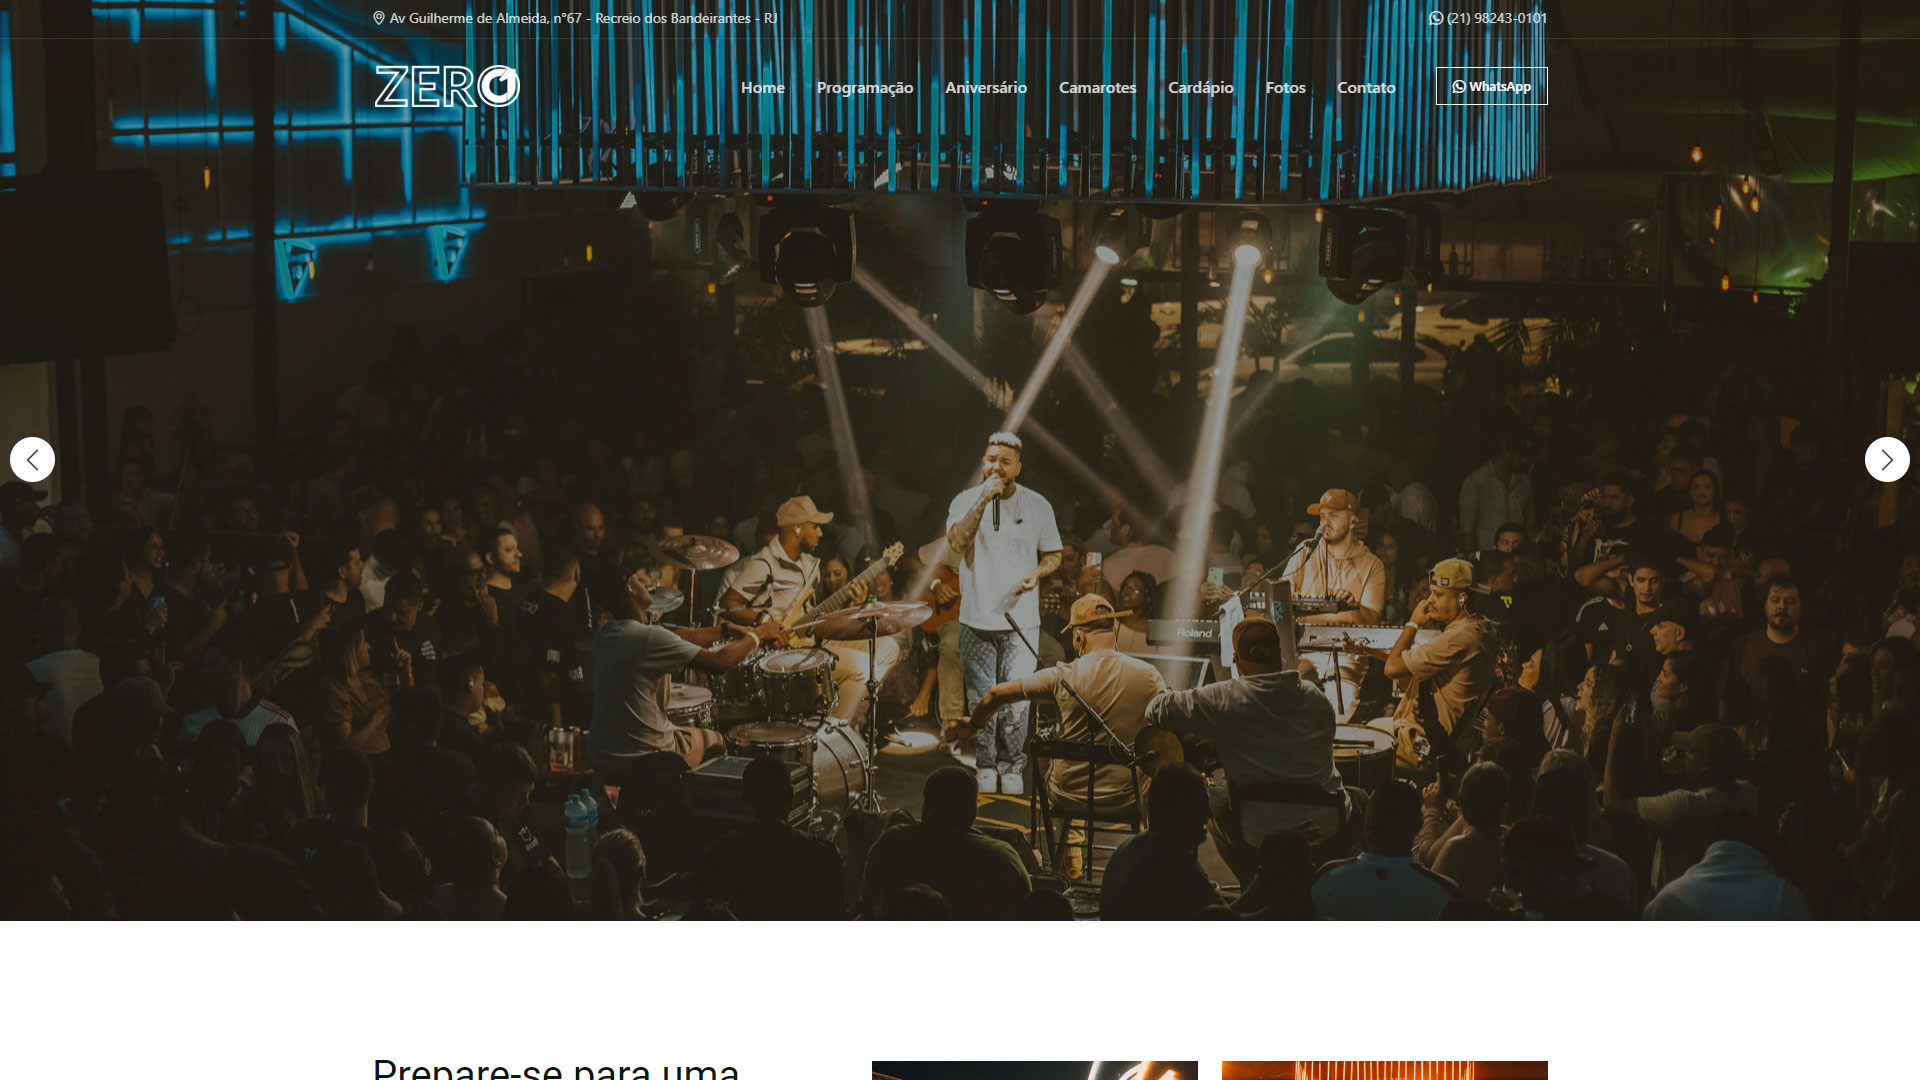Select the Contato menu item
The height and width of the screenshot is (1080, 1920).
[1366, 88]
